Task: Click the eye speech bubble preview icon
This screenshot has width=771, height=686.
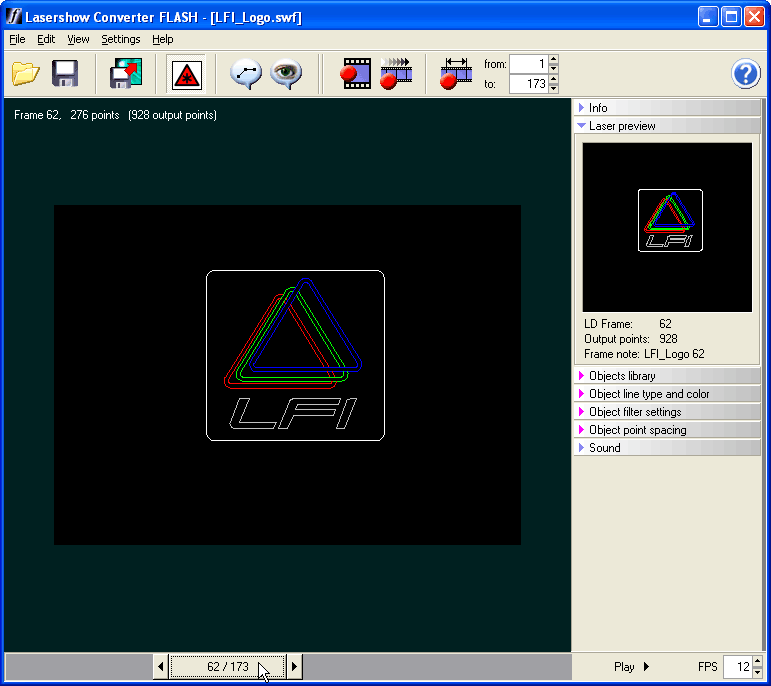Action: click(287, 74)
